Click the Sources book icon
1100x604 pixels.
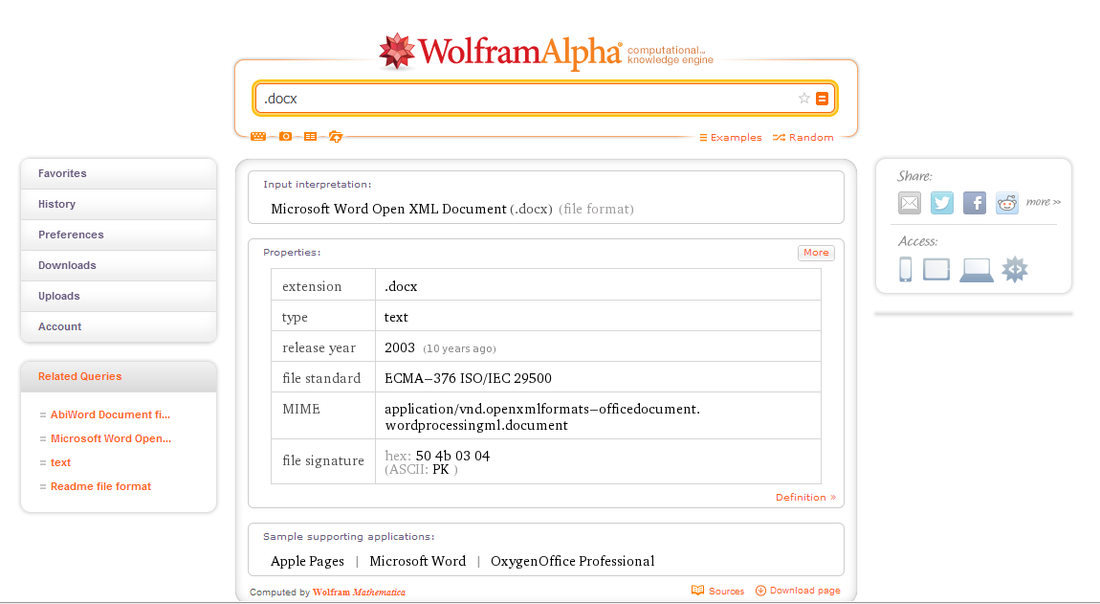[x=697, y=591]
